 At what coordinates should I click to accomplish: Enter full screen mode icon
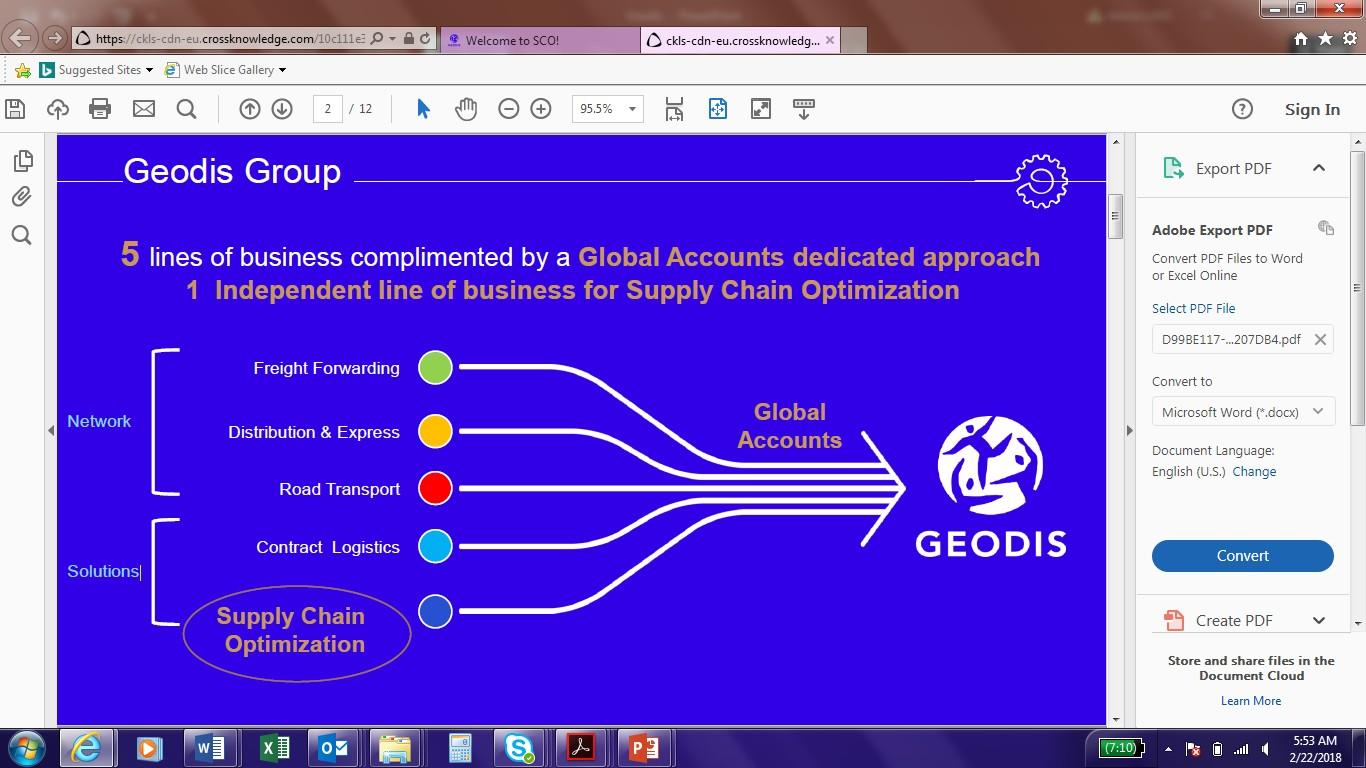(761, 109)
